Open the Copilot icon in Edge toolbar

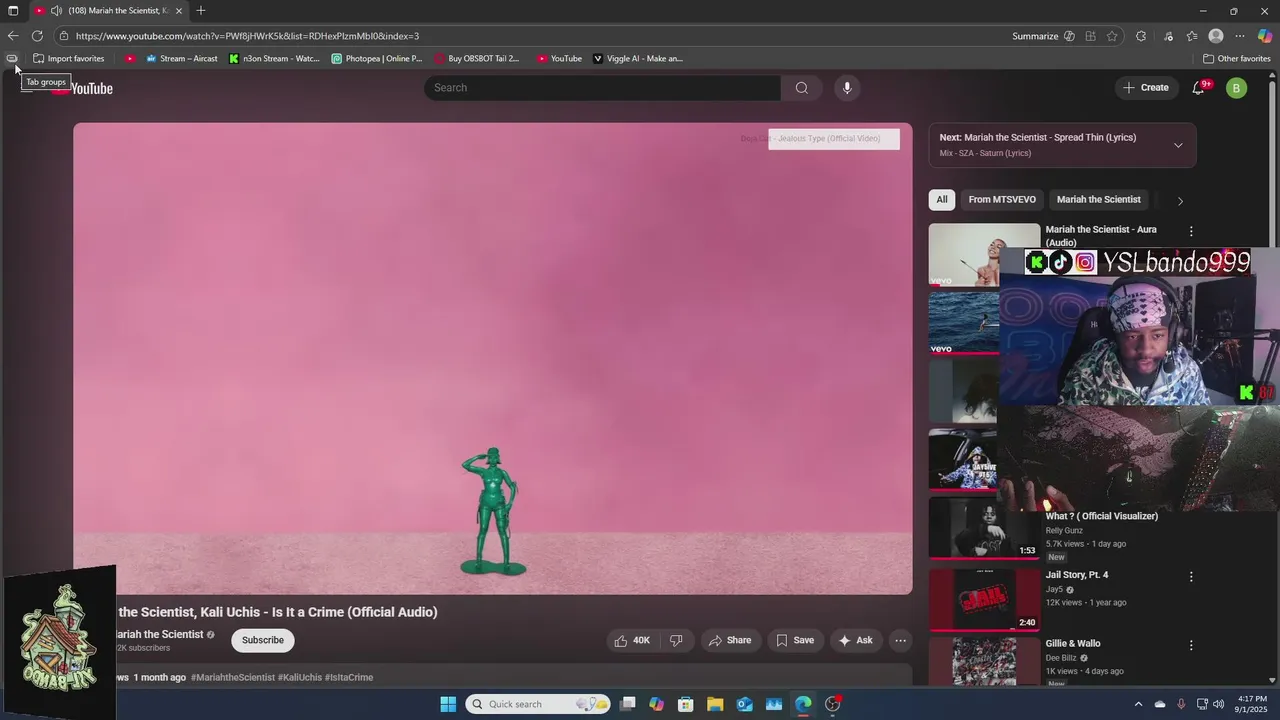(x=1265, y=36)
